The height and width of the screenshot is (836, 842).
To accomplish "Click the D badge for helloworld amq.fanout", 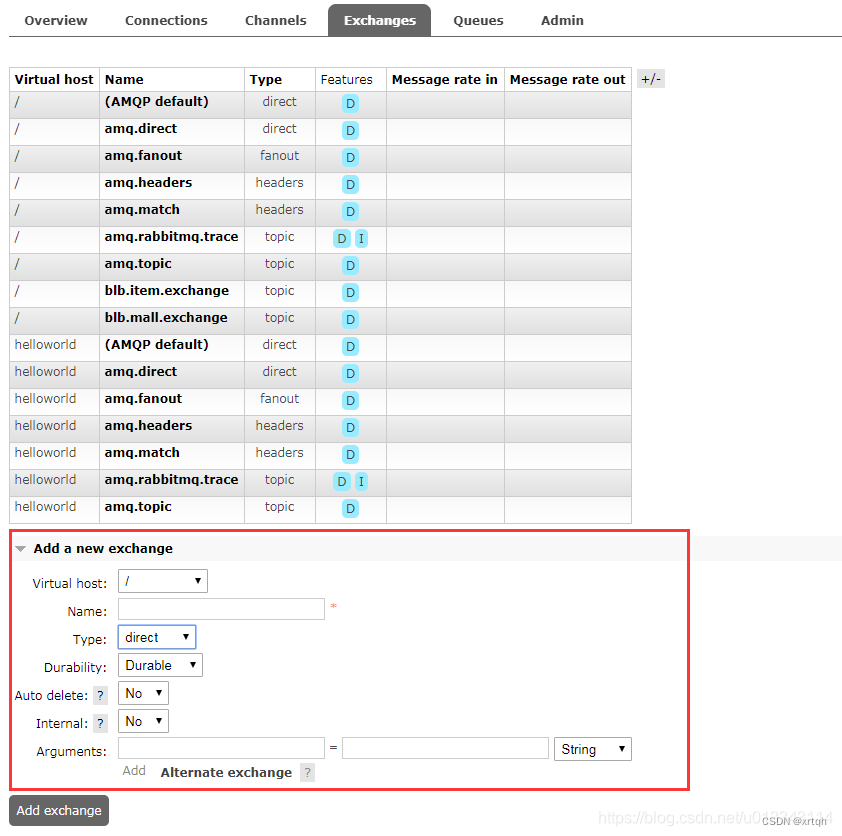I will click(350, 401).
